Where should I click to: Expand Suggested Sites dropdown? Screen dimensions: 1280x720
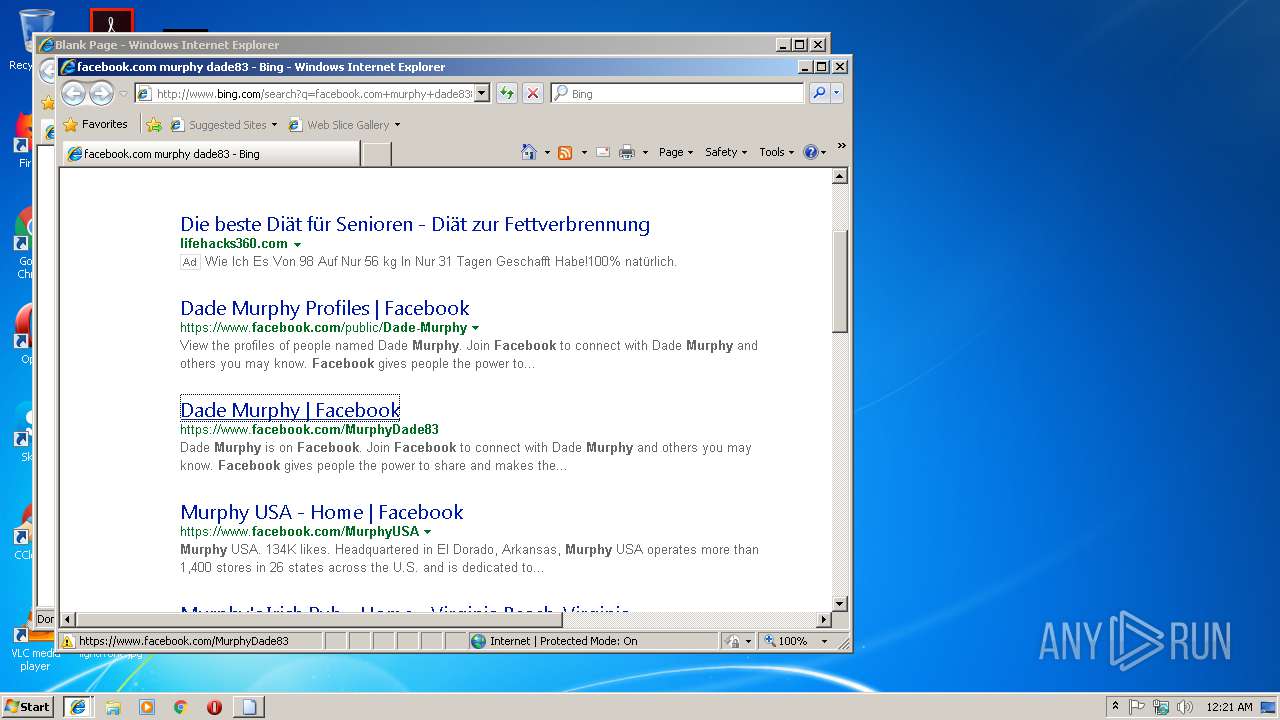pyautogui.click(x=274, y=125)
